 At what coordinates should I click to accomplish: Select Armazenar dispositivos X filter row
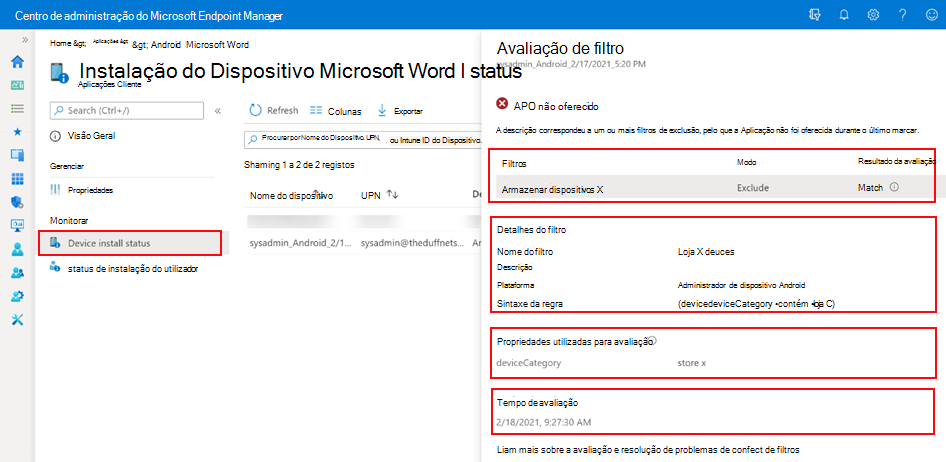click(716, 189)
